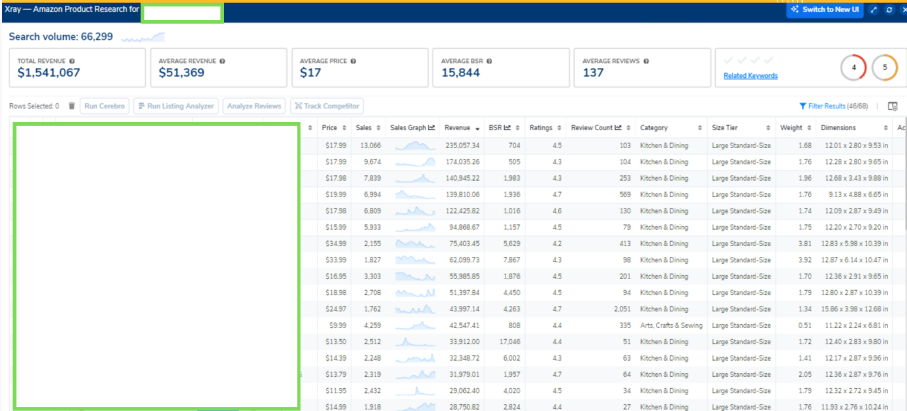Sort by Dimensions using its sort arrows
The image size is (907, 411).
click(x=886, y=128)
